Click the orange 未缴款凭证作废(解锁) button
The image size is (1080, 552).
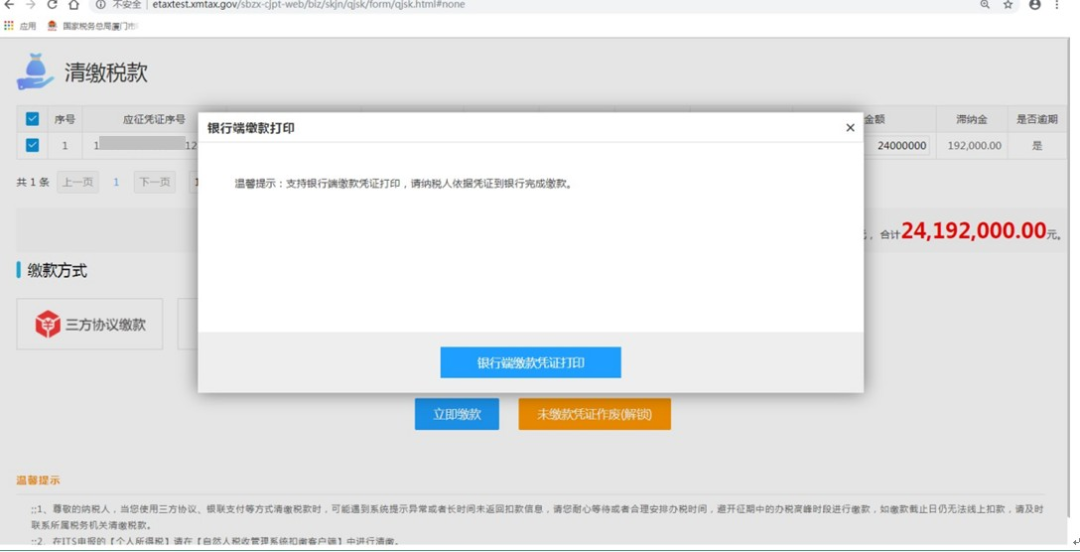pos(594,414)
